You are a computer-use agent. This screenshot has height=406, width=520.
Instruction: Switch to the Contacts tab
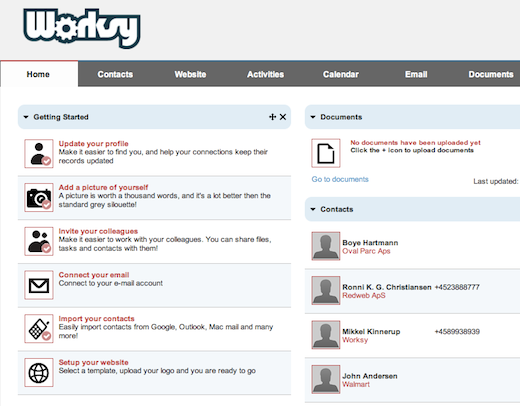click(115, 74)
